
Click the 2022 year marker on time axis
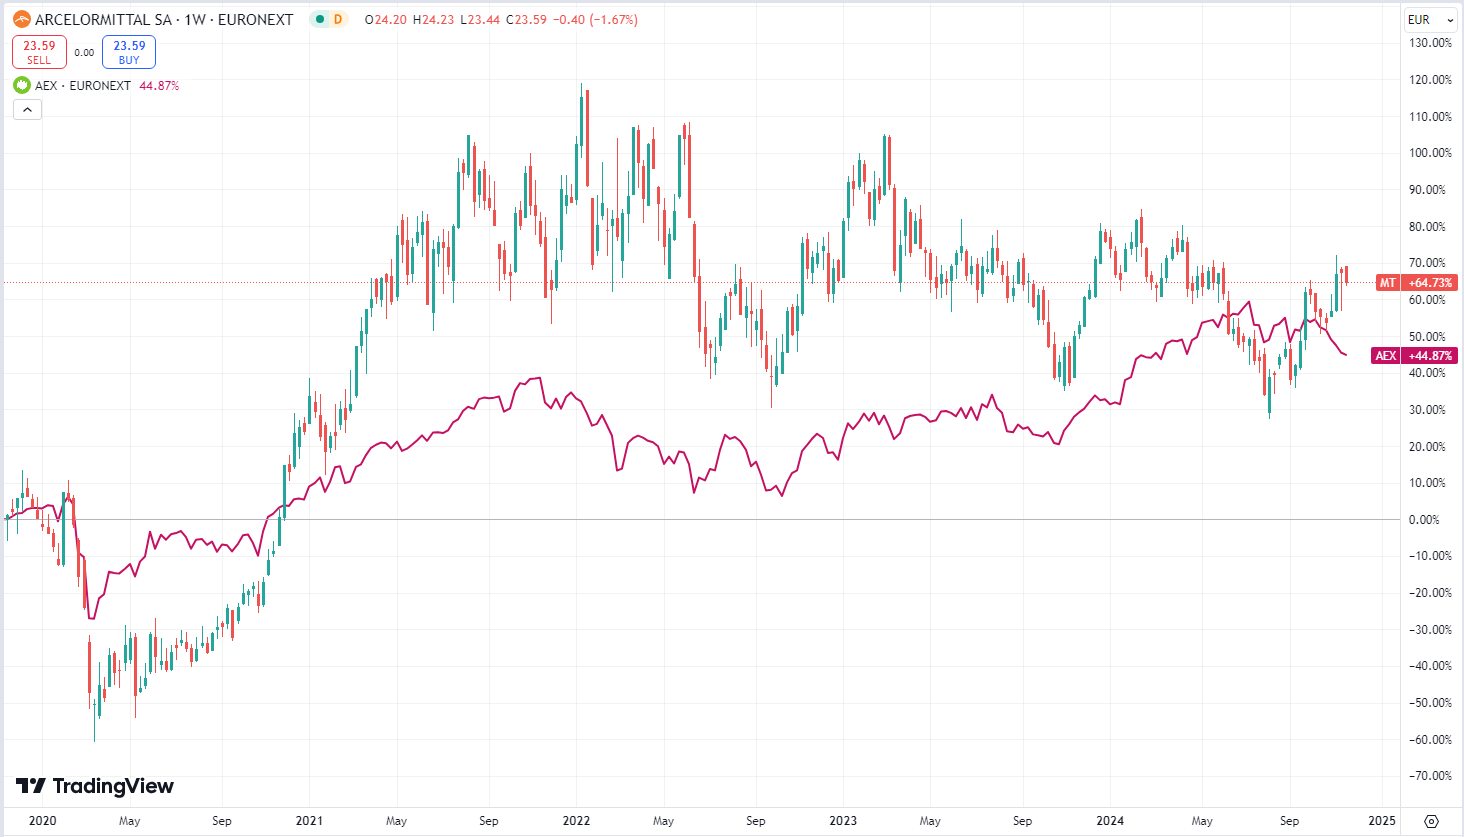click(x=576, y=821)
